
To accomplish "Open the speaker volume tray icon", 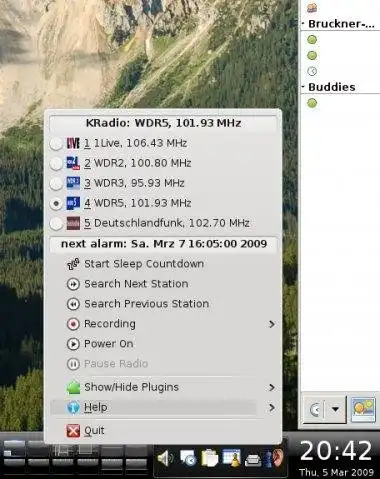I will pyautogui.click(x=165, y=458).
